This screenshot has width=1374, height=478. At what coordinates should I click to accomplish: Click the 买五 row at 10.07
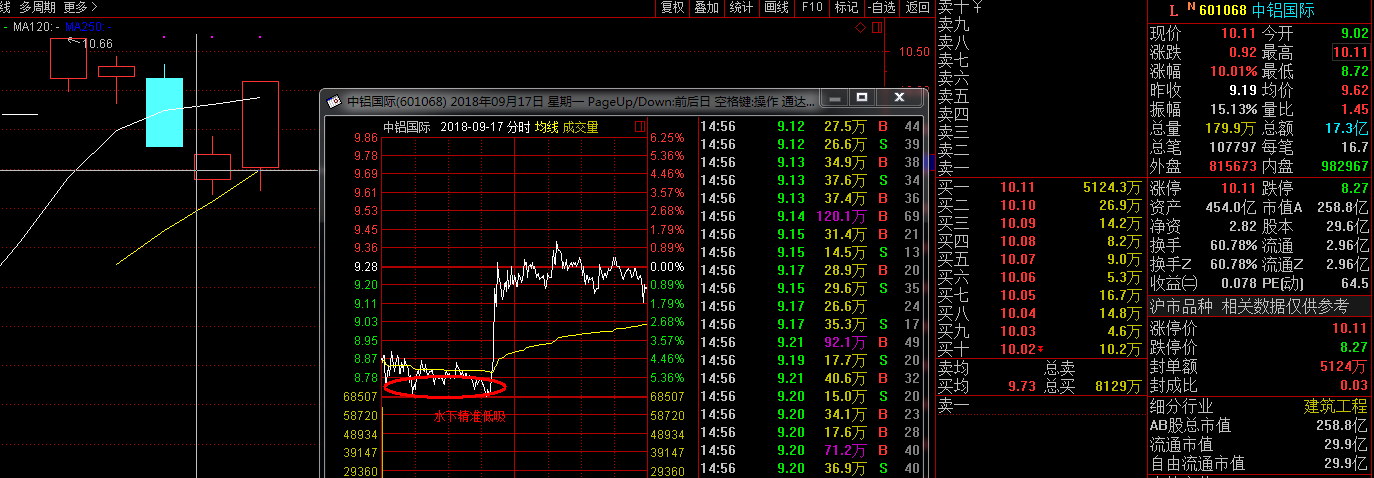point(1040,259)
